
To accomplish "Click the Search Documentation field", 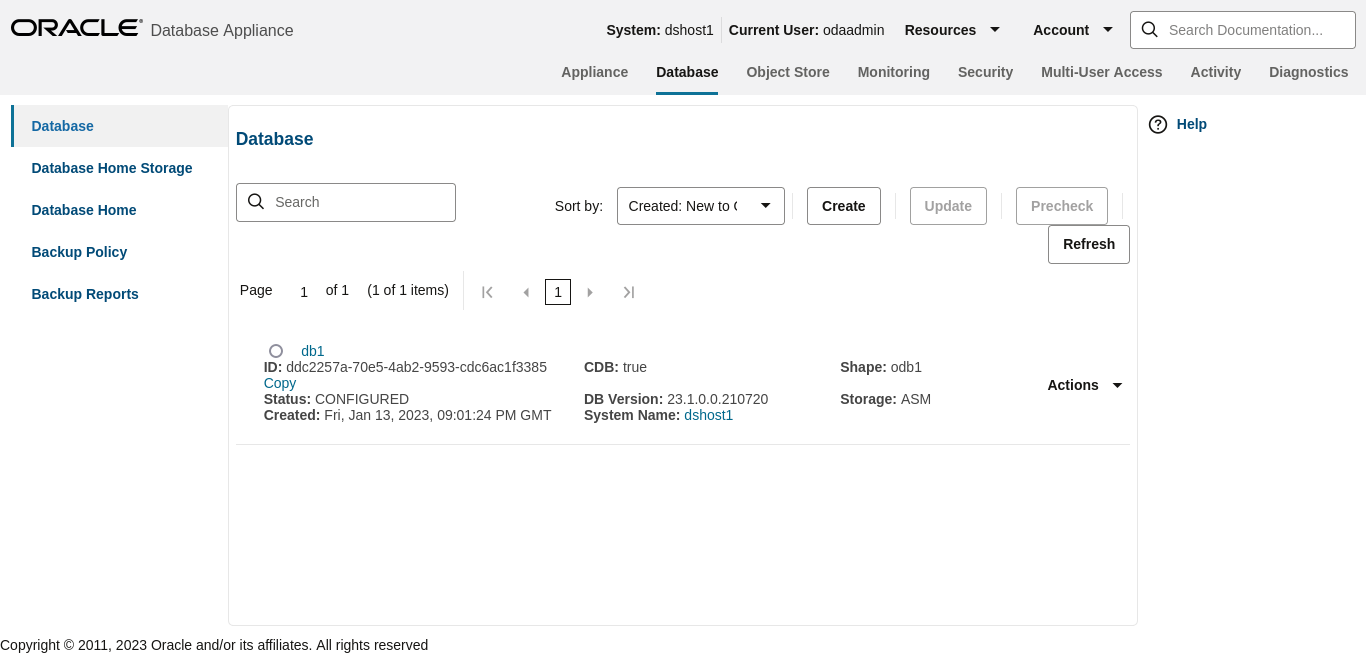I will point(1242,30).
